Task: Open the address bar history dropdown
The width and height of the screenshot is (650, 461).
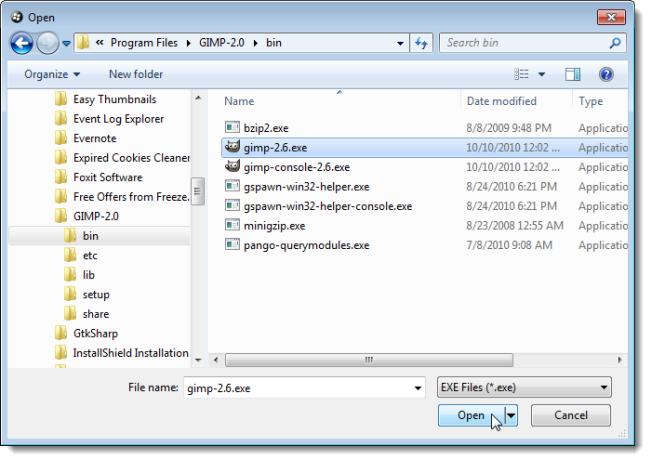Action: coord(400,43)
